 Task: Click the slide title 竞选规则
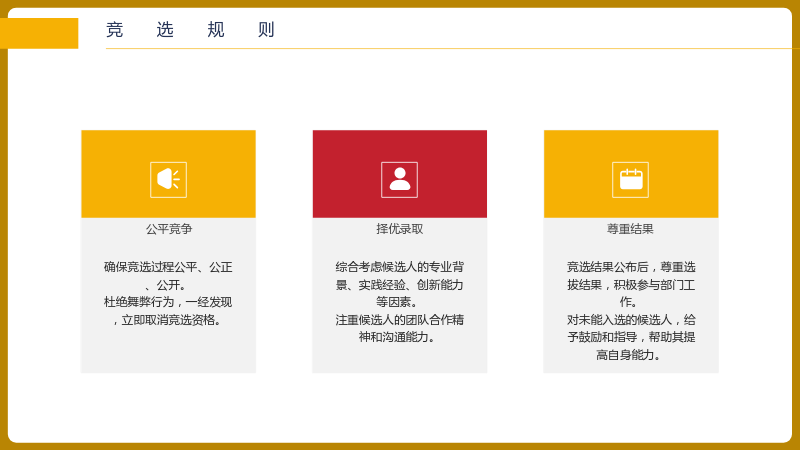[190, 30]
